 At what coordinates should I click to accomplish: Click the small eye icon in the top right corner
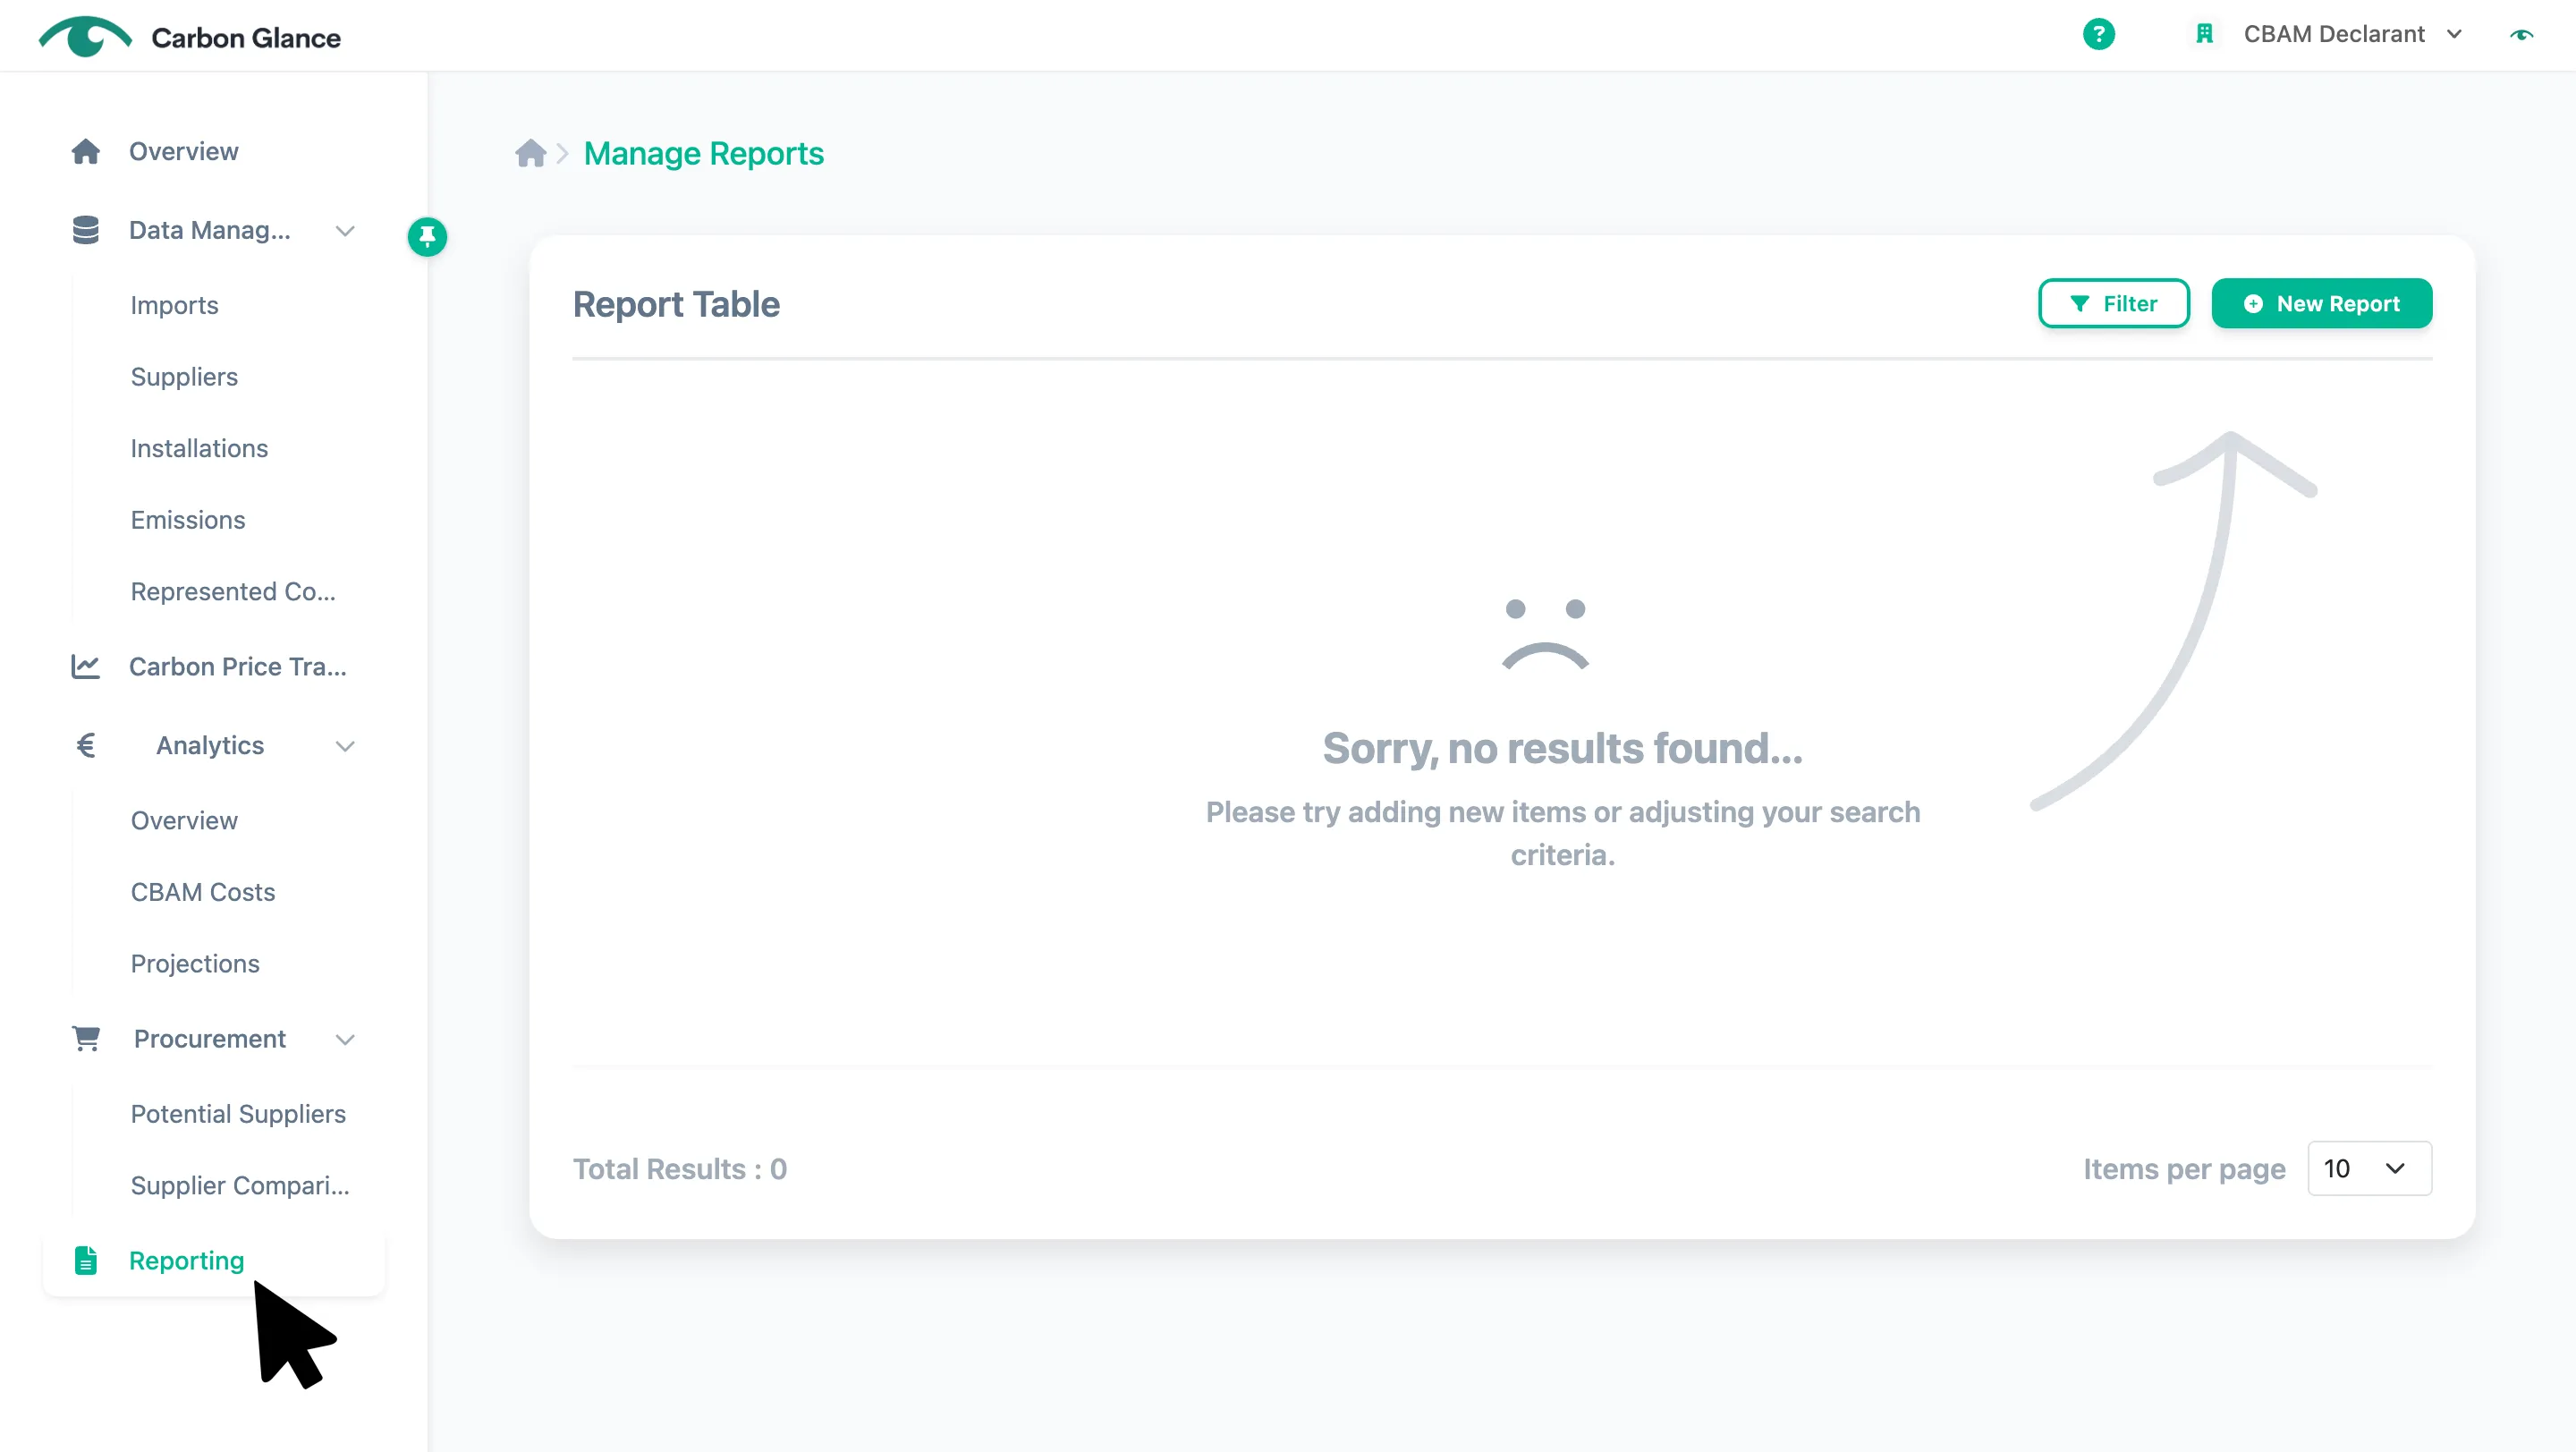[x=2521, y=35]
